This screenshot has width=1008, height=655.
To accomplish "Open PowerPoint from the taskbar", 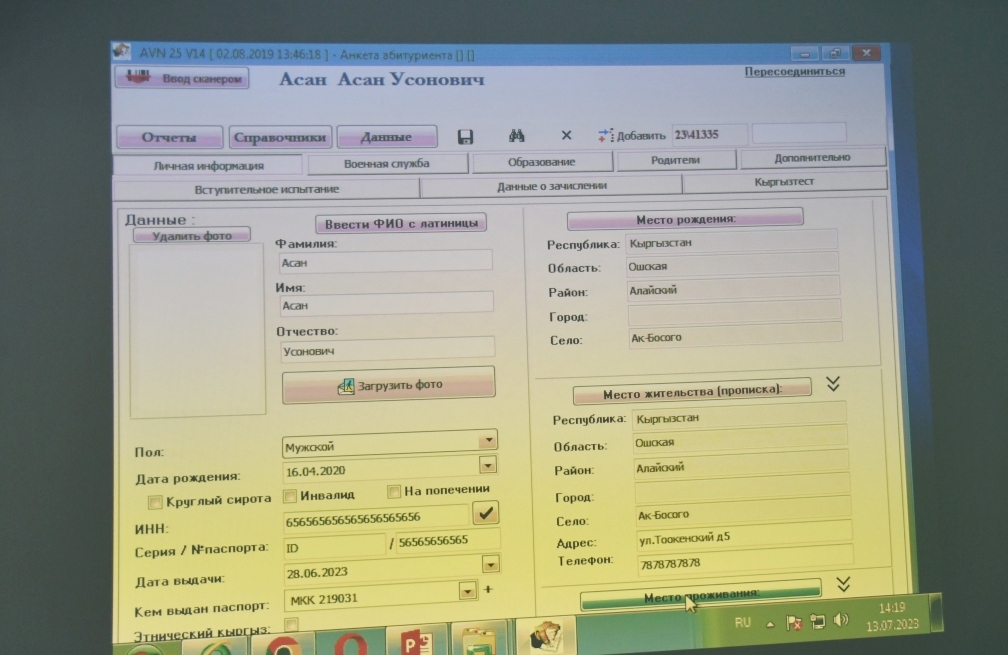I will point(417,640).
